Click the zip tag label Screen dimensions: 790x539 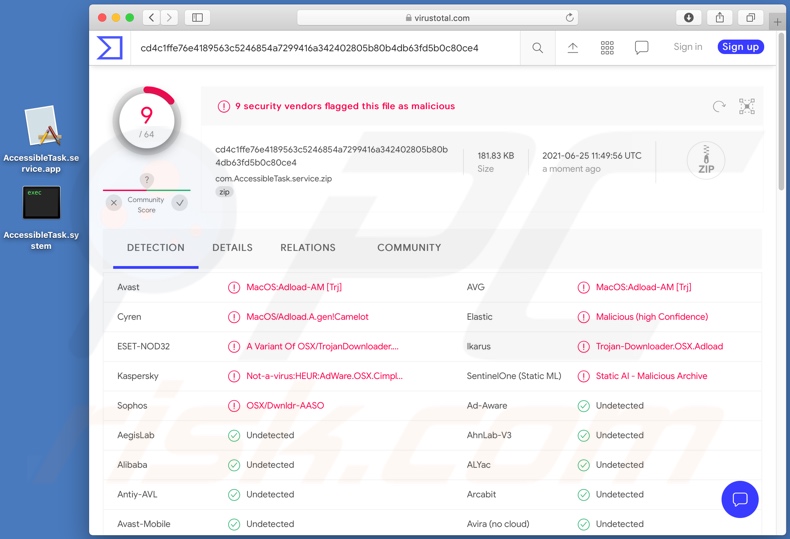click(224, 192)
